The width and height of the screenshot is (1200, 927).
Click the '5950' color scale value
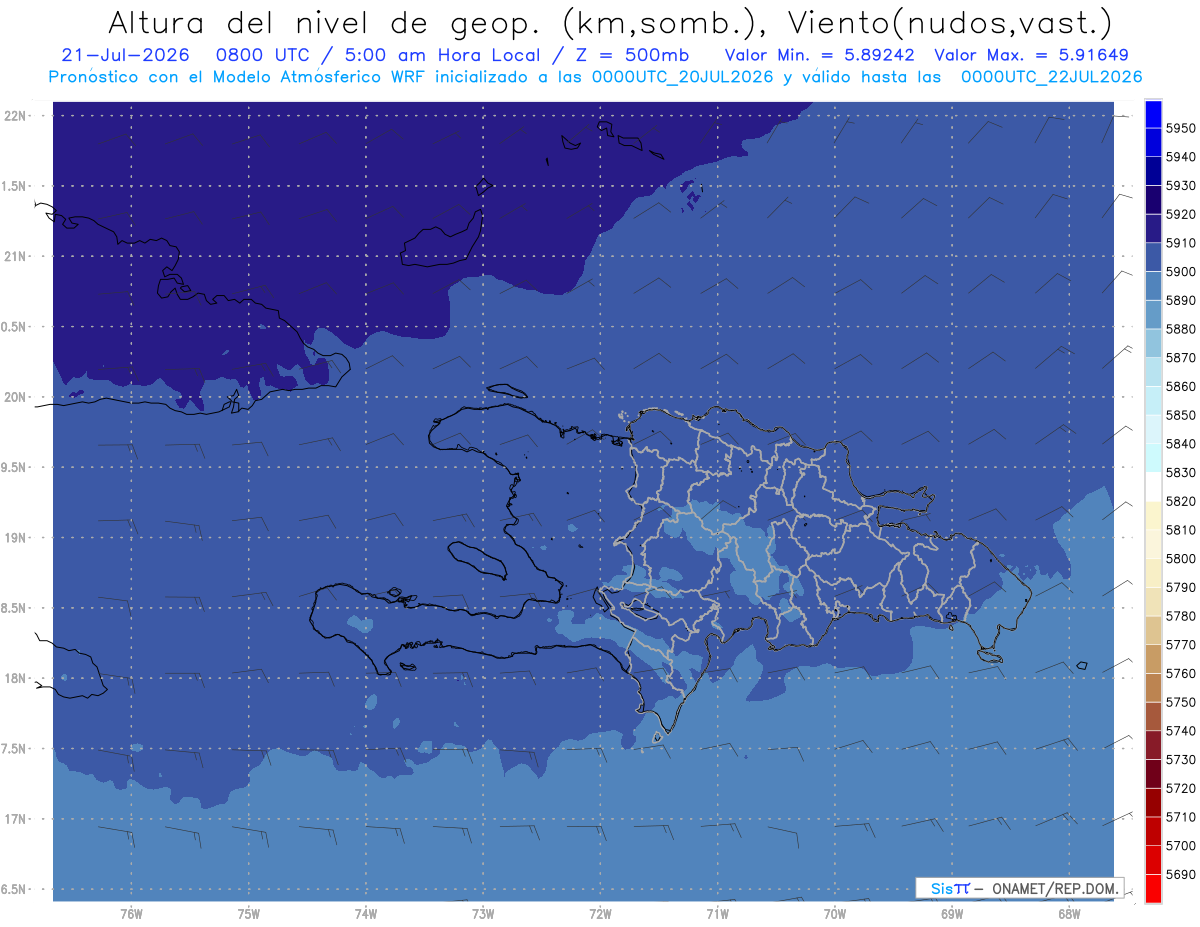click(1180, 128)
